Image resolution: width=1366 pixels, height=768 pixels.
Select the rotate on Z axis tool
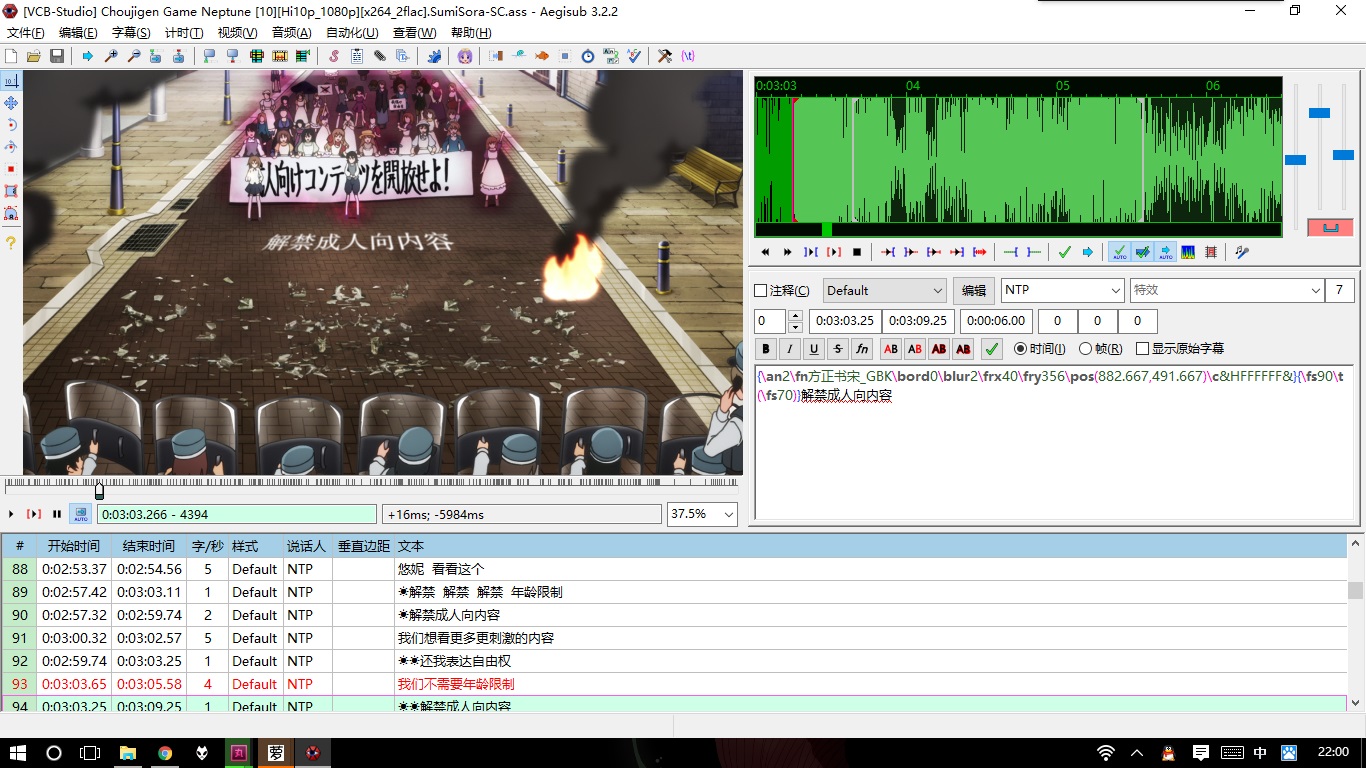pyautogui.click(x=11, y=125)
